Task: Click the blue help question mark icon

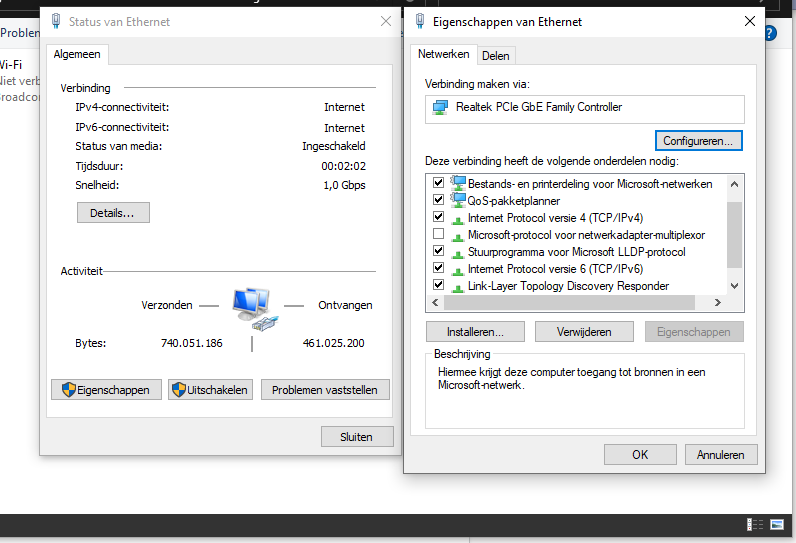Action: [x=770, y=33]
